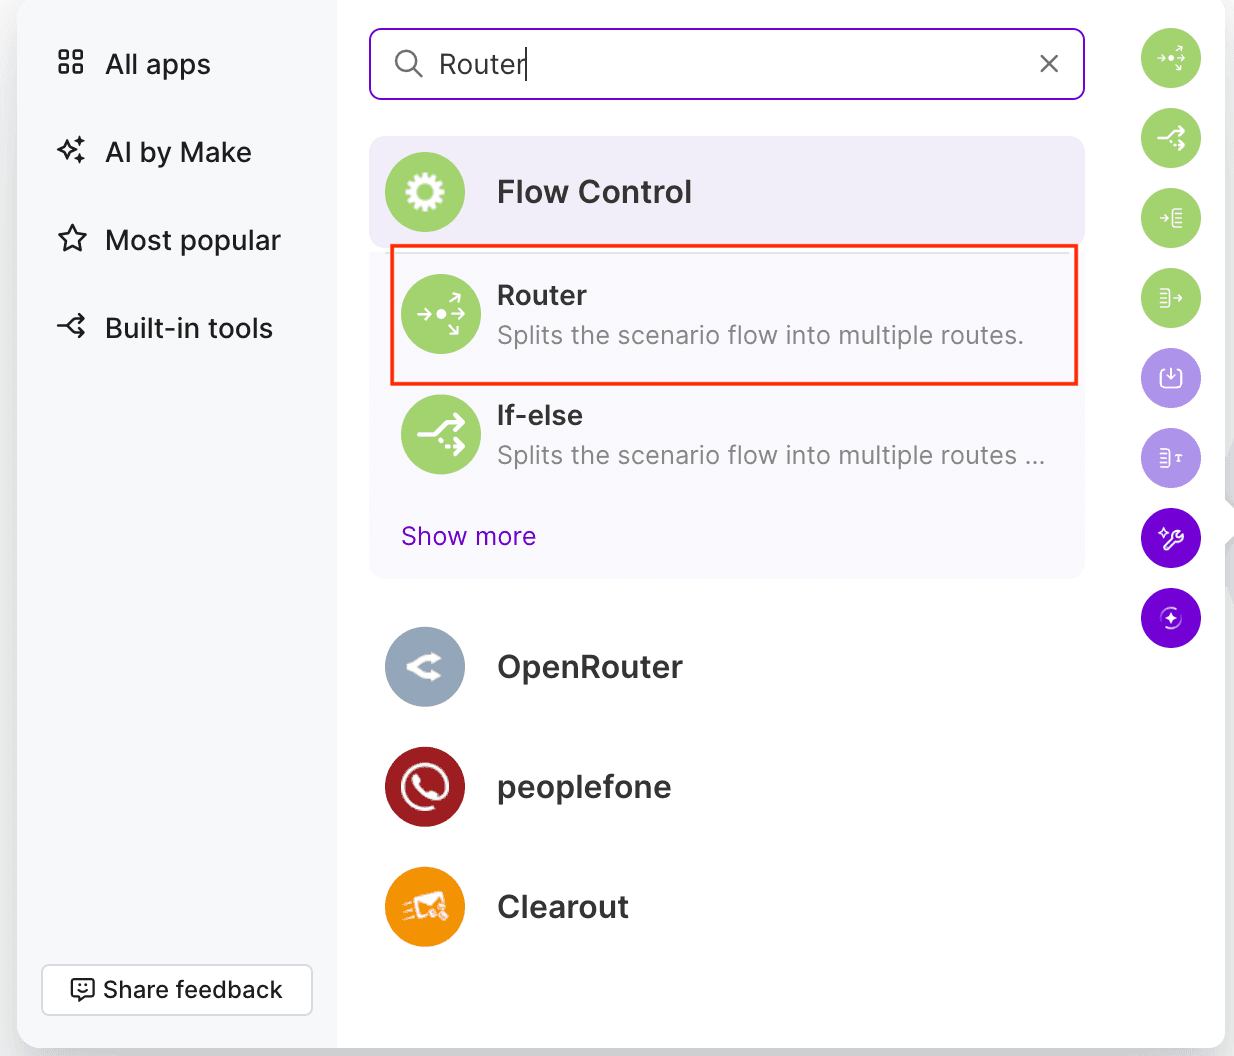Click into the Router search field
The width and height of the screenshot is (1234, 1056).
(727, 64)
